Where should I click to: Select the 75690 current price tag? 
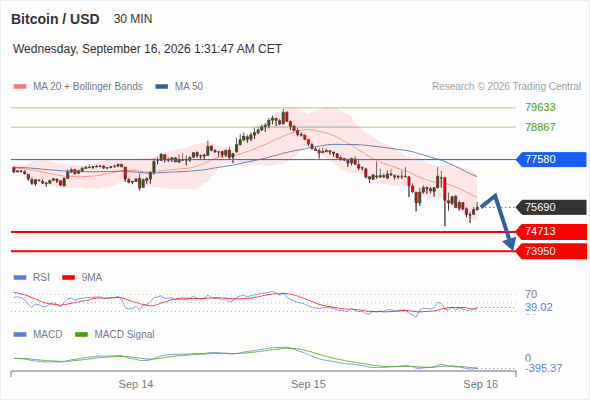coord(551,207)
